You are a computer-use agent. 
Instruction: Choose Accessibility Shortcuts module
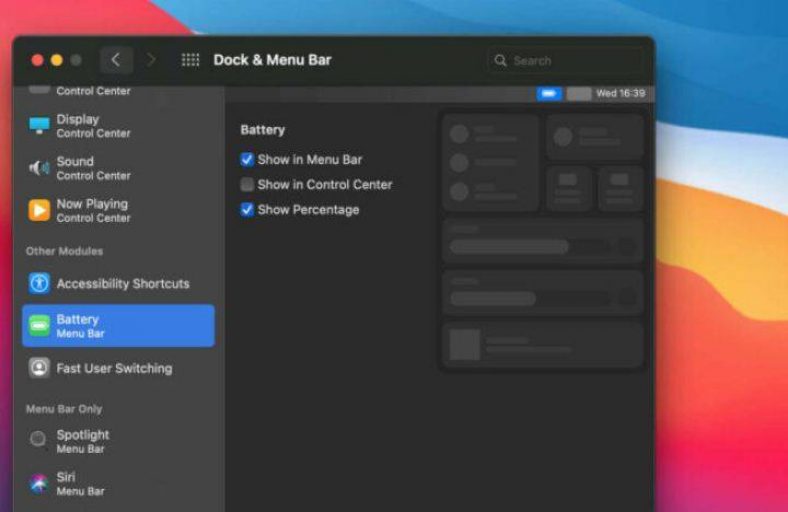119,283
